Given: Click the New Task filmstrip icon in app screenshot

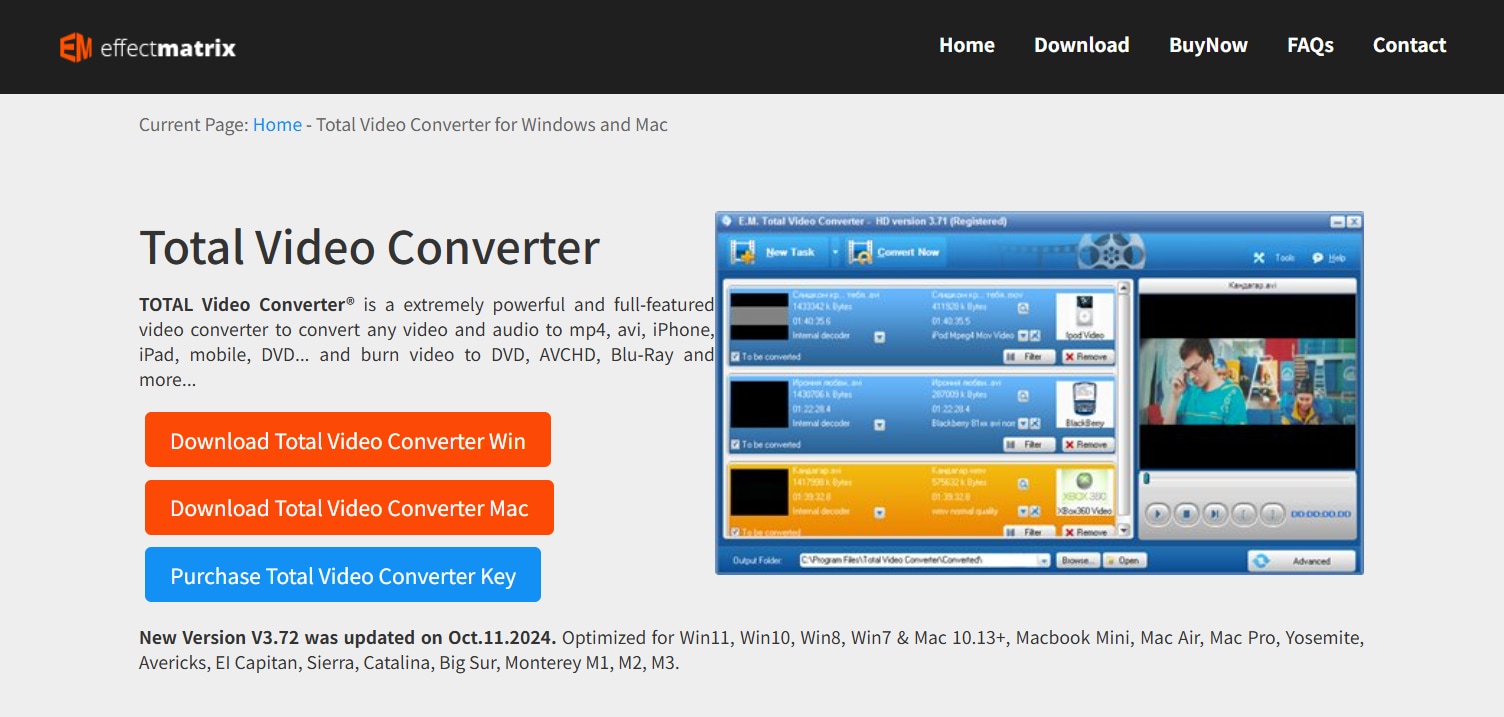Looking at the screenshot, I should tap(743, 252).
